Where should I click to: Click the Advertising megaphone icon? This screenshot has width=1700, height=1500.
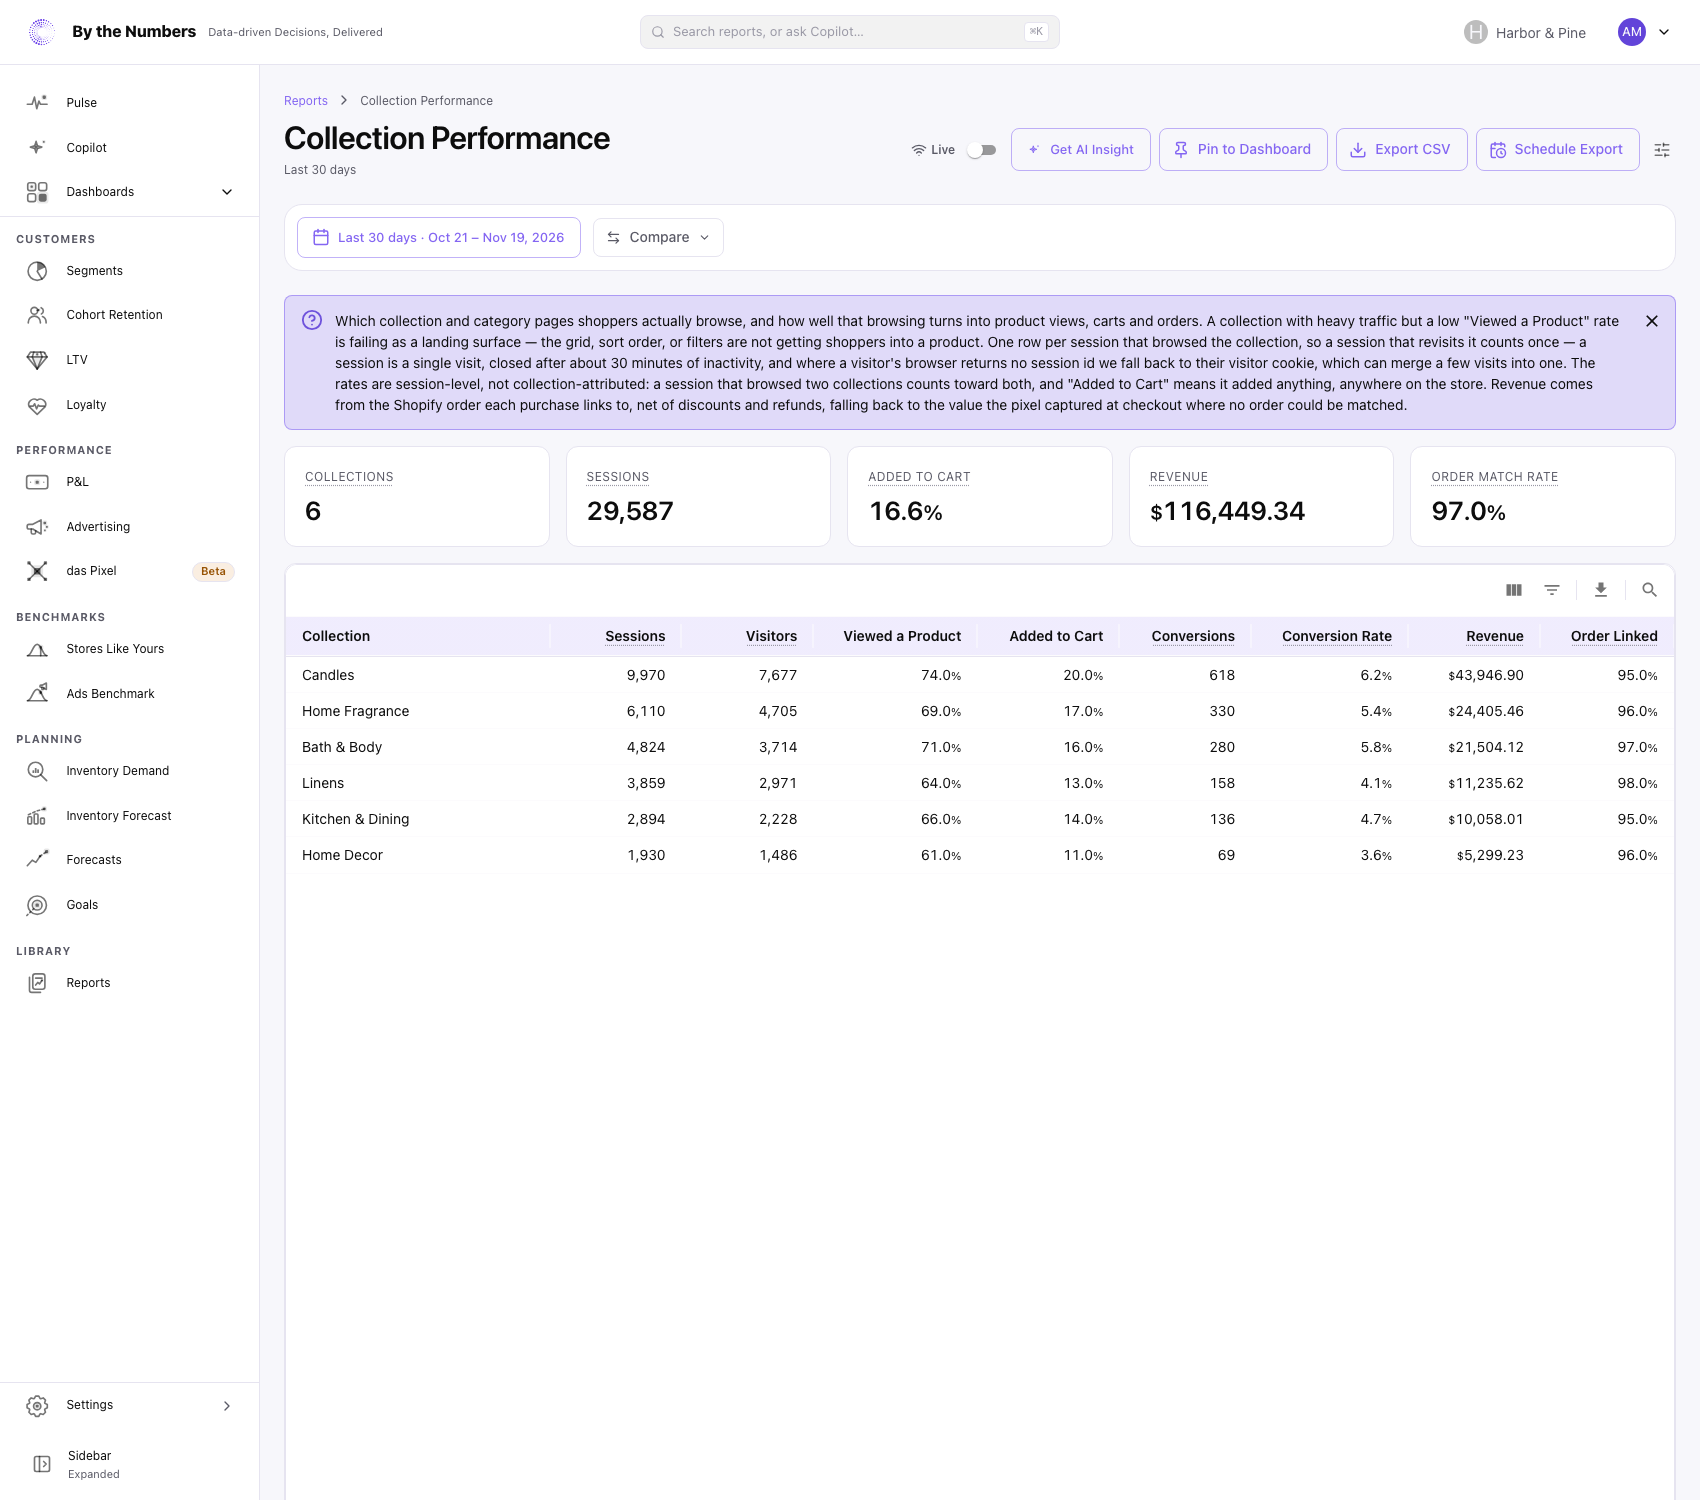click(x=37, y=527)
